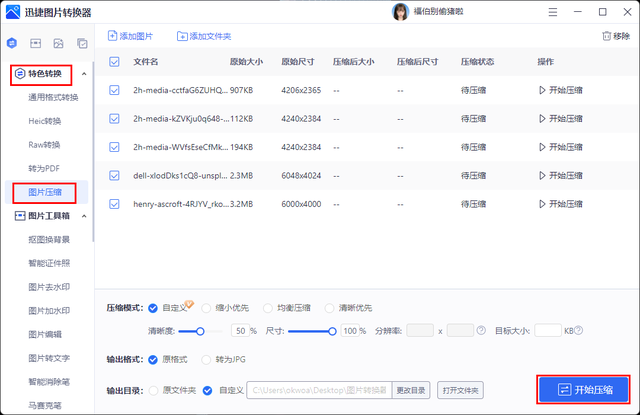
Task: Open the toolbox icon tab in sidebar
Action: [36, 43]
